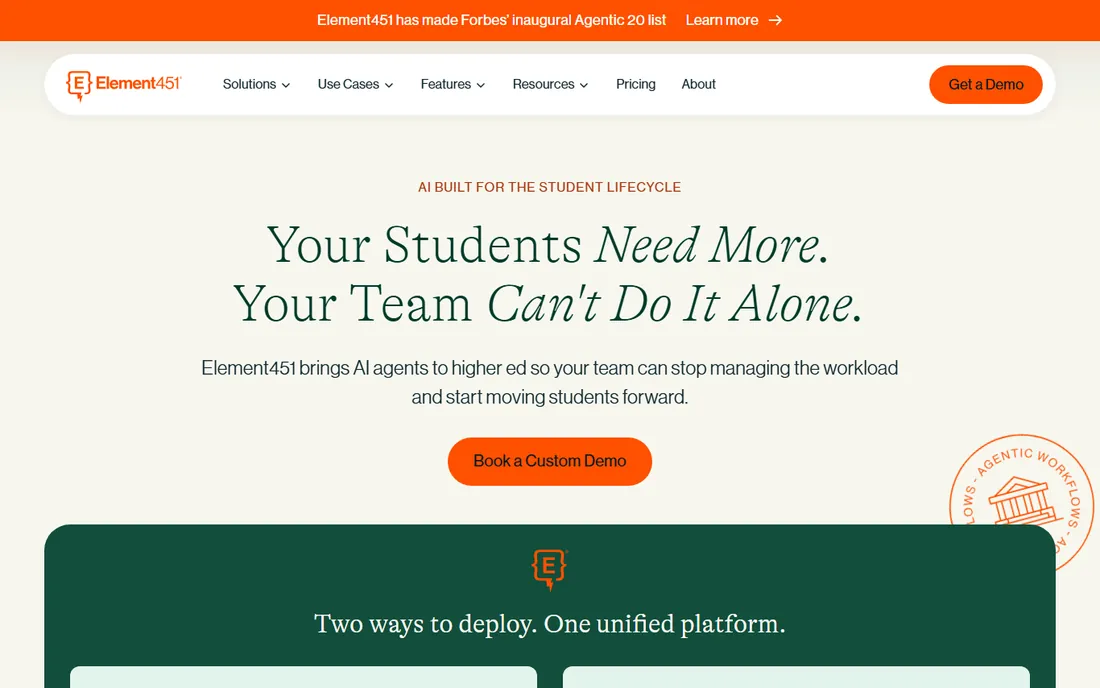The image size is (1100, 688).
Task: Open the About page
Action: click(698, 84)
